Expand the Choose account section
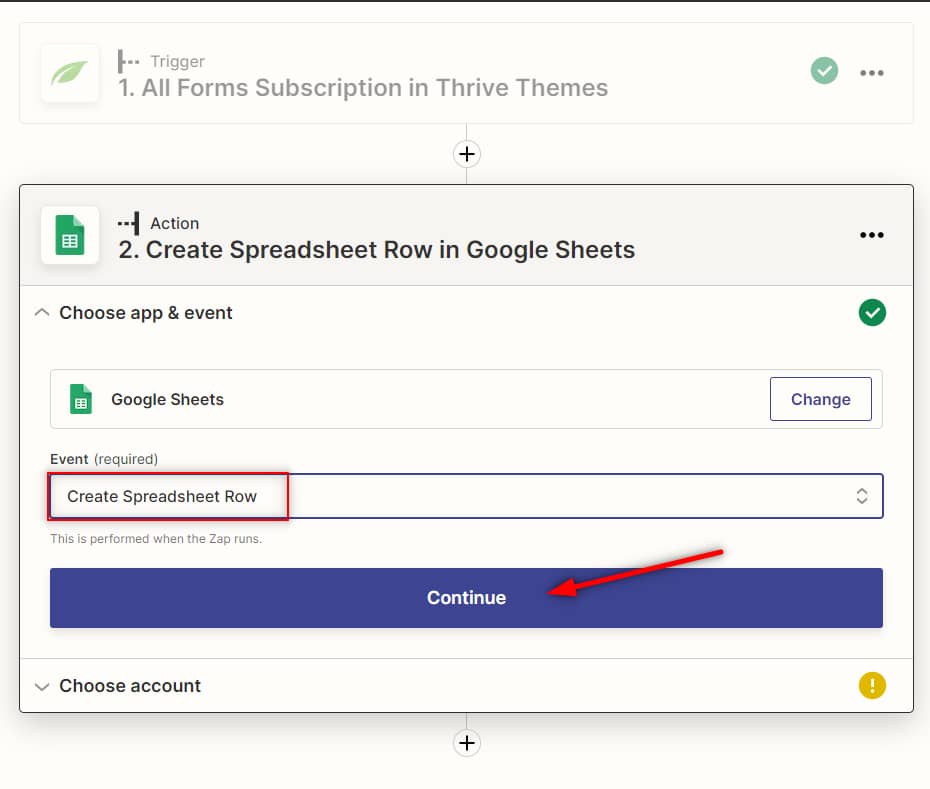 (42, 686)
